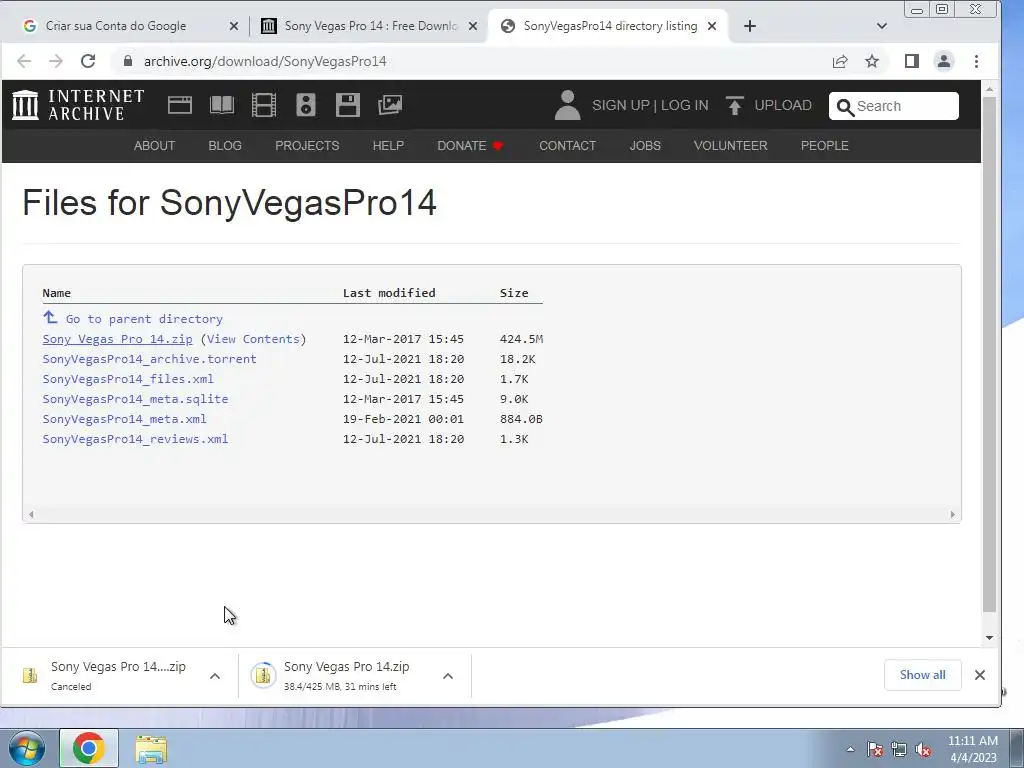The image size is (1024, 768).
Task: Close the SonyVegasPro14 directory listing tab
Action: pyautogui.click(x=712, y=26)
